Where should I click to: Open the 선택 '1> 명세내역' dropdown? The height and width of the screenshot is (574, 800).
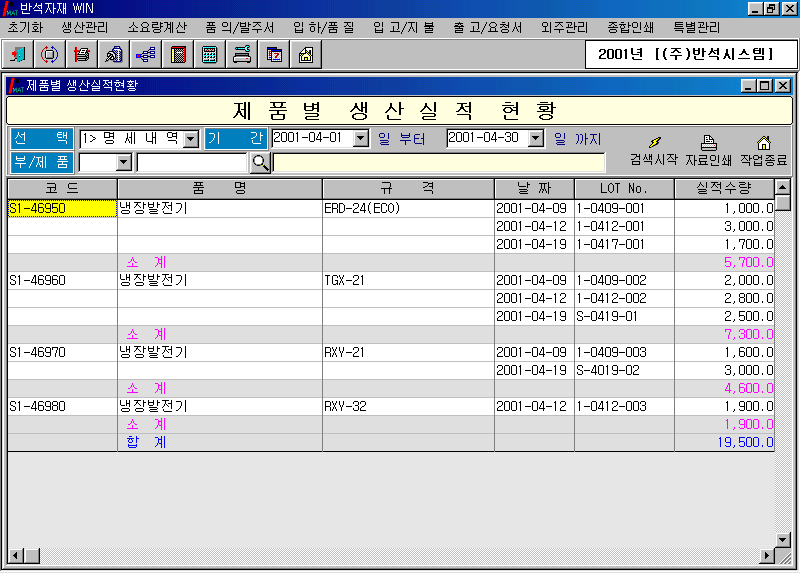coord(191,139)
